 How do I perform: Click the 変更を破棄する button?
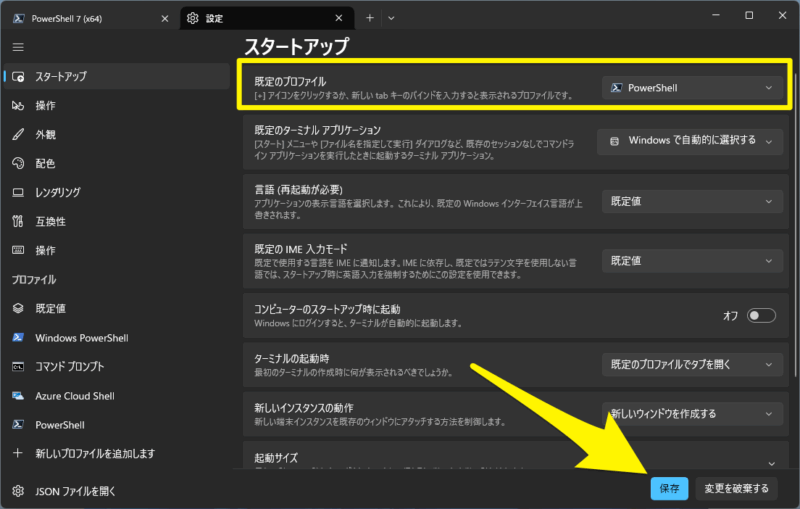[736, 489]
